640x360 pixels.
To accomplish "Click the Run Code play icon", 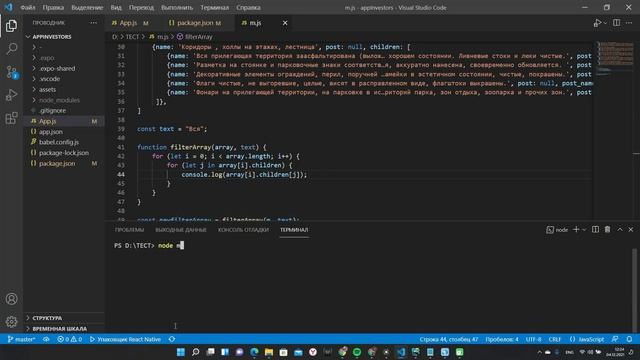I will 597,23.
